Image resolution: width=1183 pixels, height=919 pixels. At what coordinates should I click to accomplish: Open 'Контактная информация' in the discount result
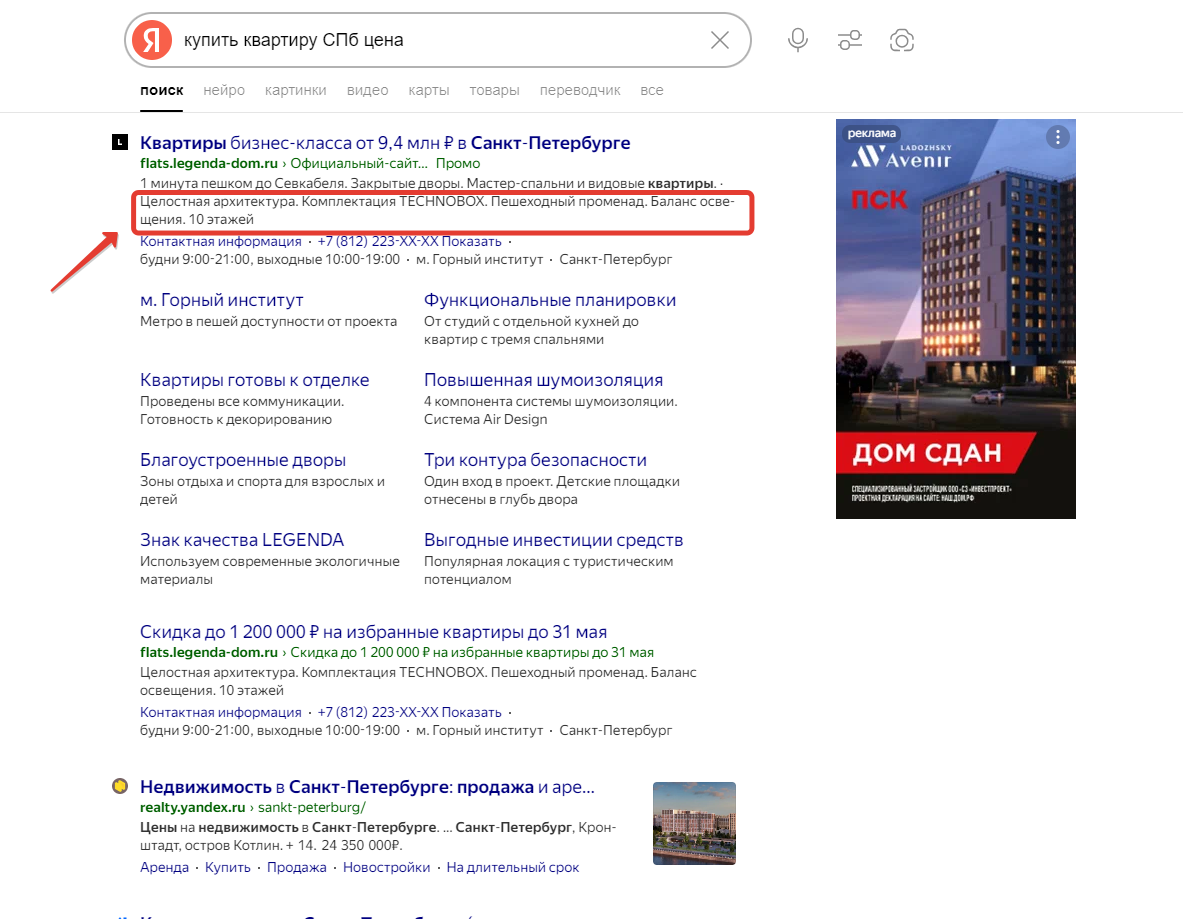[221, 712]
